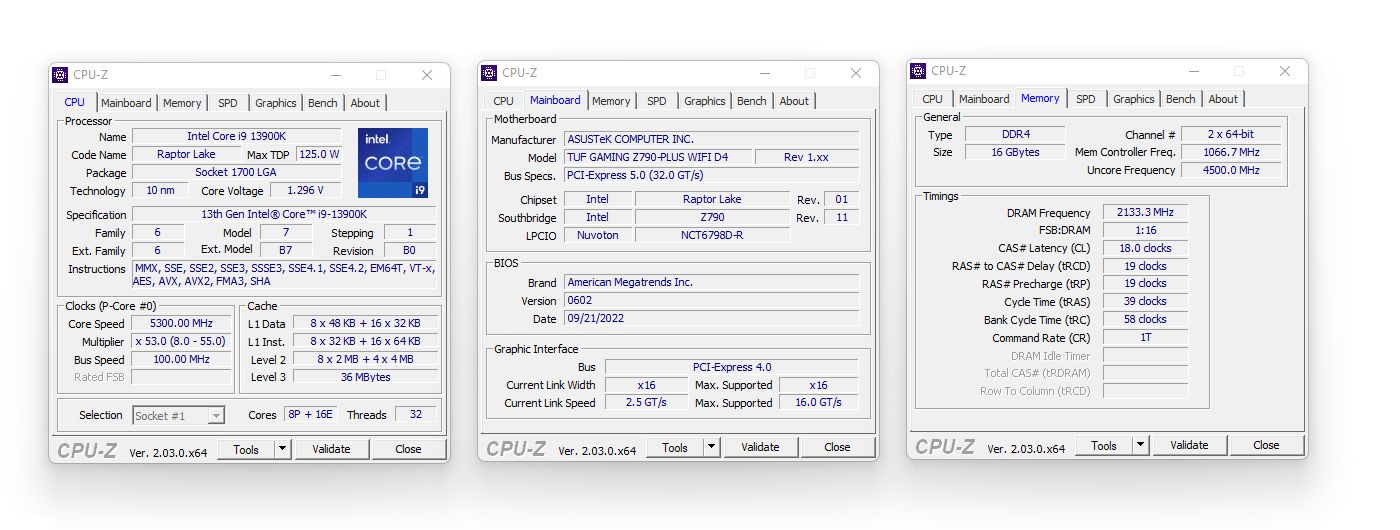Image resolution: width=1400 pixels, height=530 pixels.
Task: Open About tab in middle window
Action: [x=794, y=101]
